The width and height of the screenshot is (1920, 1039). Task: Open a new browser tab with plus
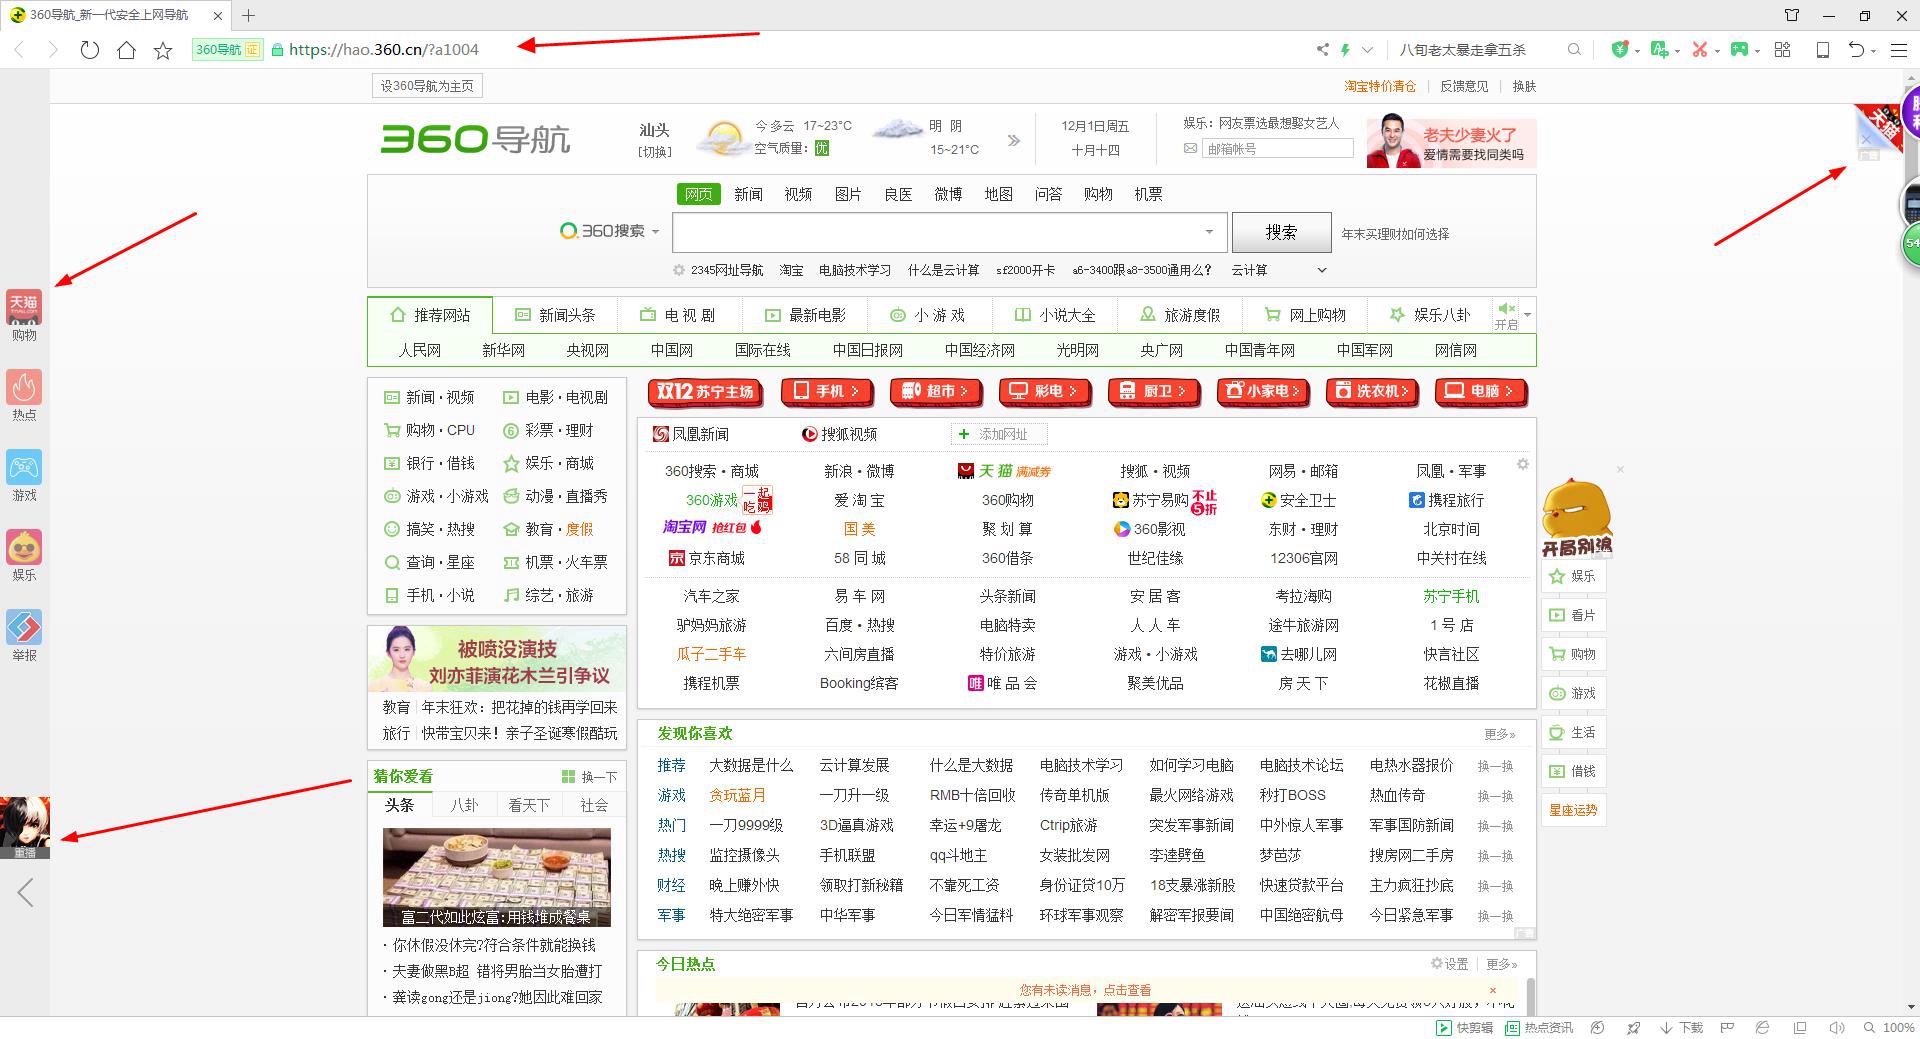248,15
